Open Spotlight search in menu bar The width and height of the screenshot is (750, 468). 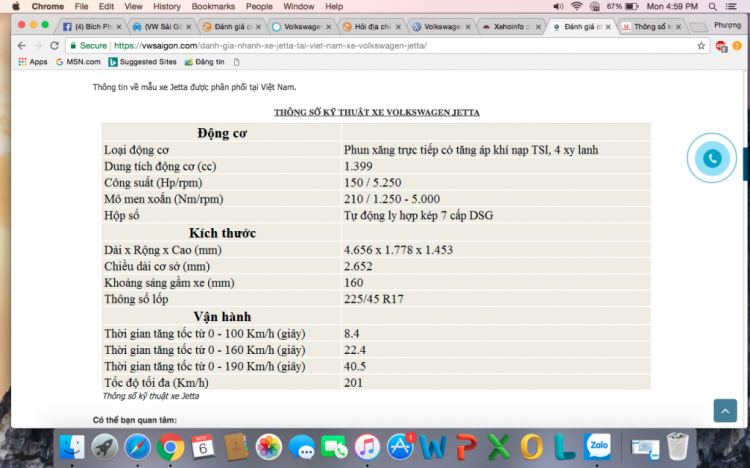click(713, 7)
